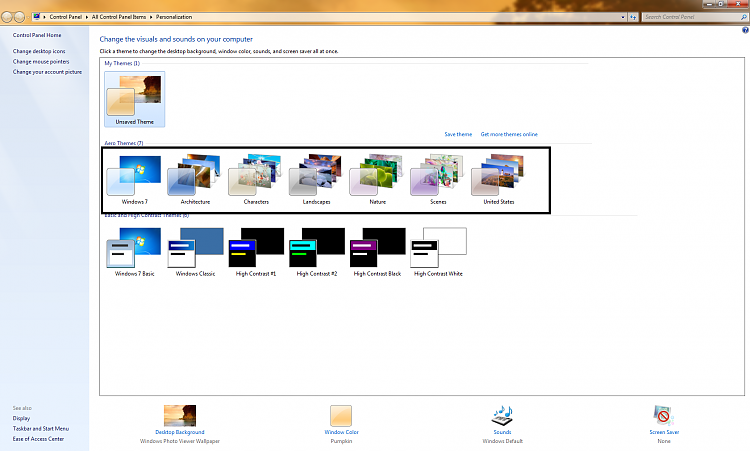Image resolution: width=750 pixels, height=451 pixels.
Task: Choose the High Contrast Black theme
Action: click(377, 252)
